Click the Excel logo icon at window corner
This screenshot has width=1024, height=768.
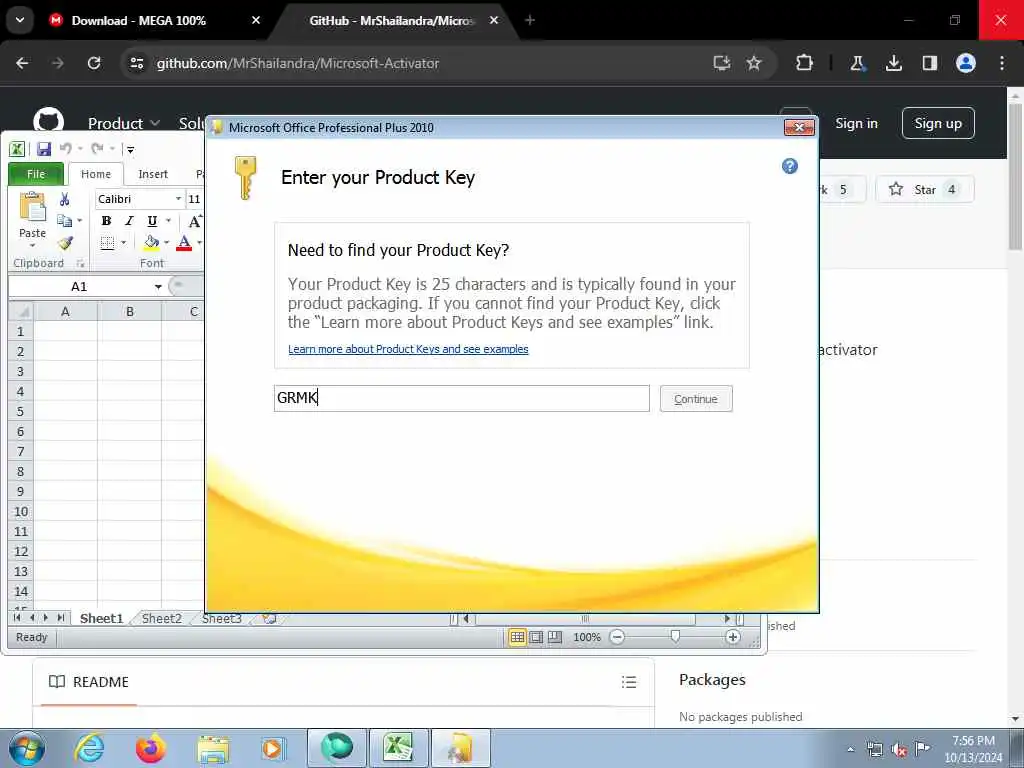click(17, 149)
